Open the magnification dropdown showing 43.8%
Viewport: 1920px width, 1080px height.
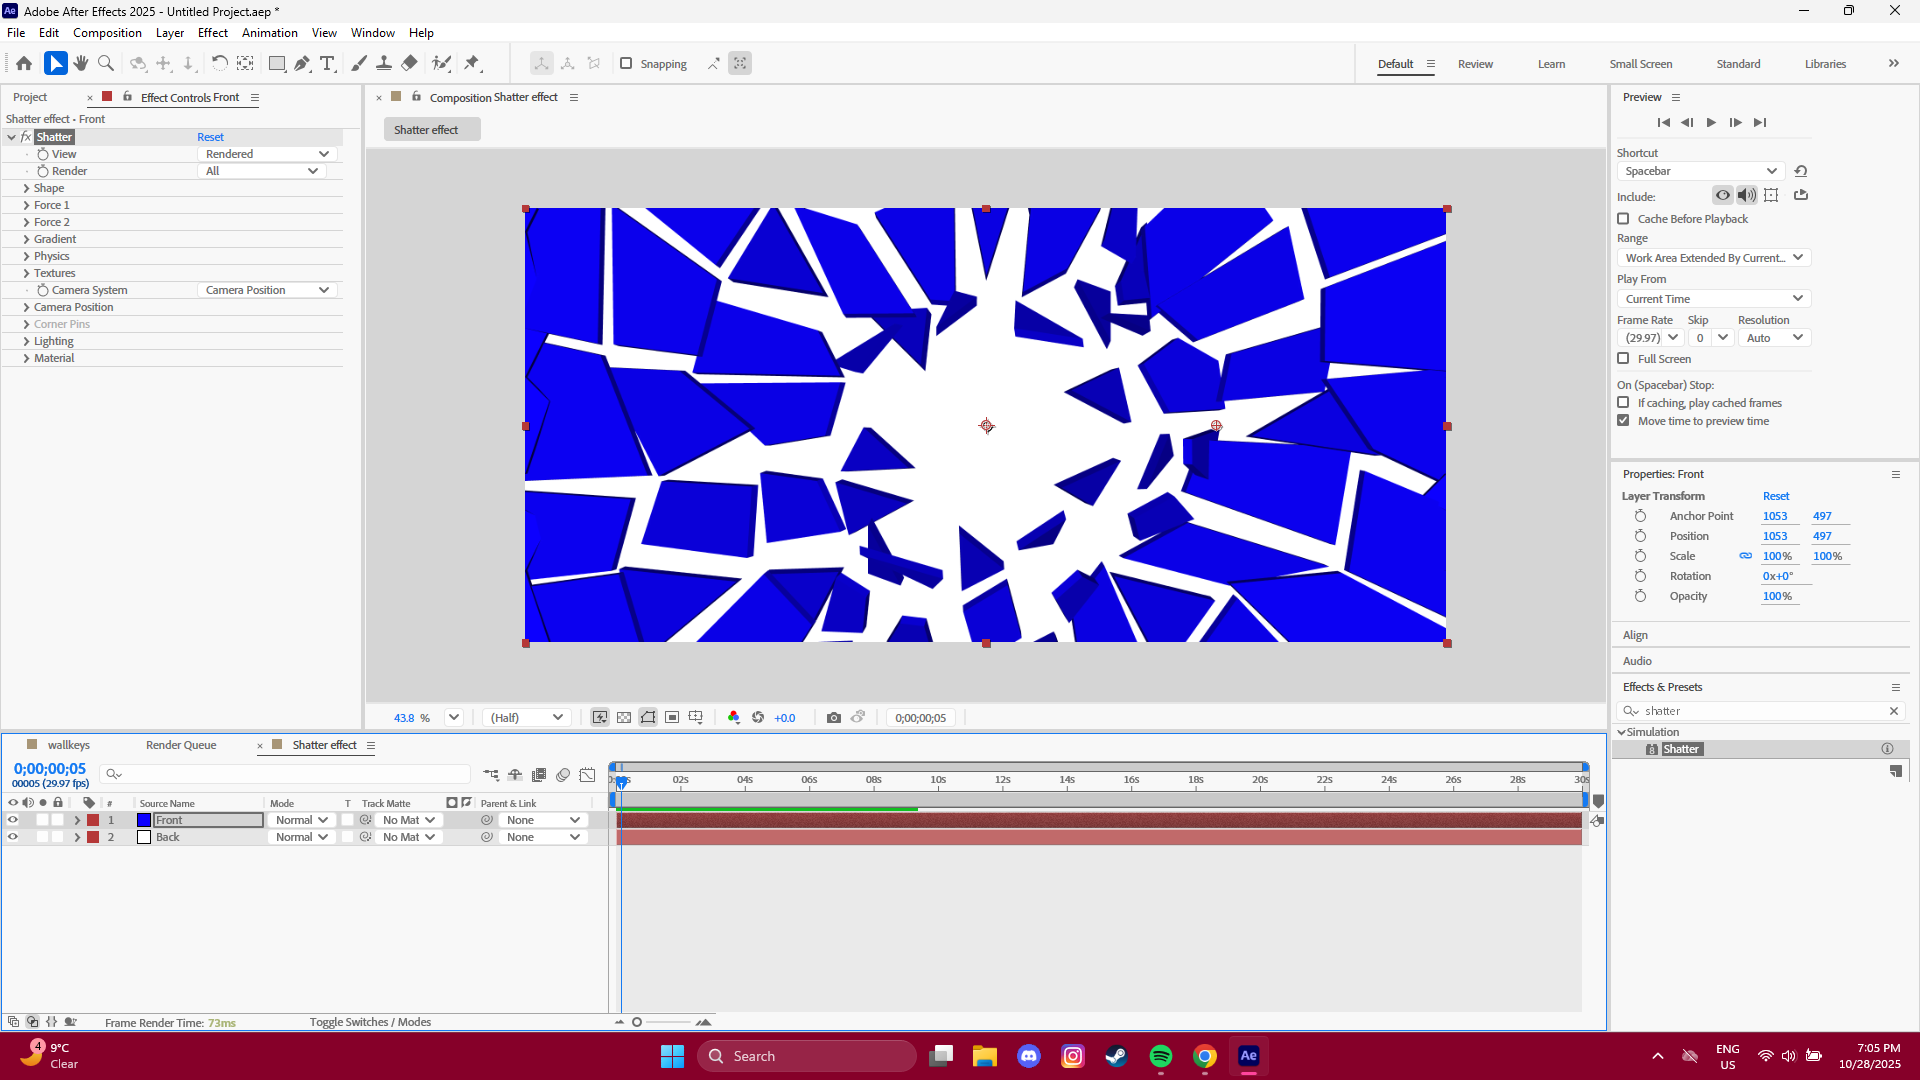[453, 717]
